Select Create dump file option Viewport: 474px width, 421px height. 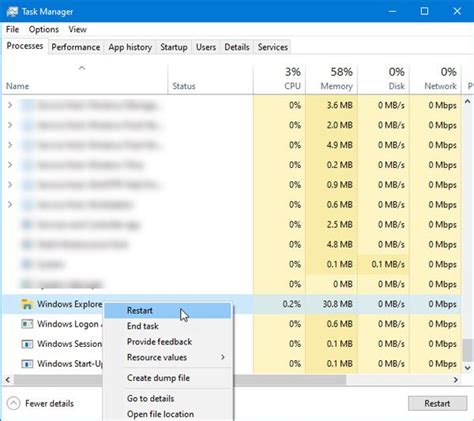[x=158, y=378]
